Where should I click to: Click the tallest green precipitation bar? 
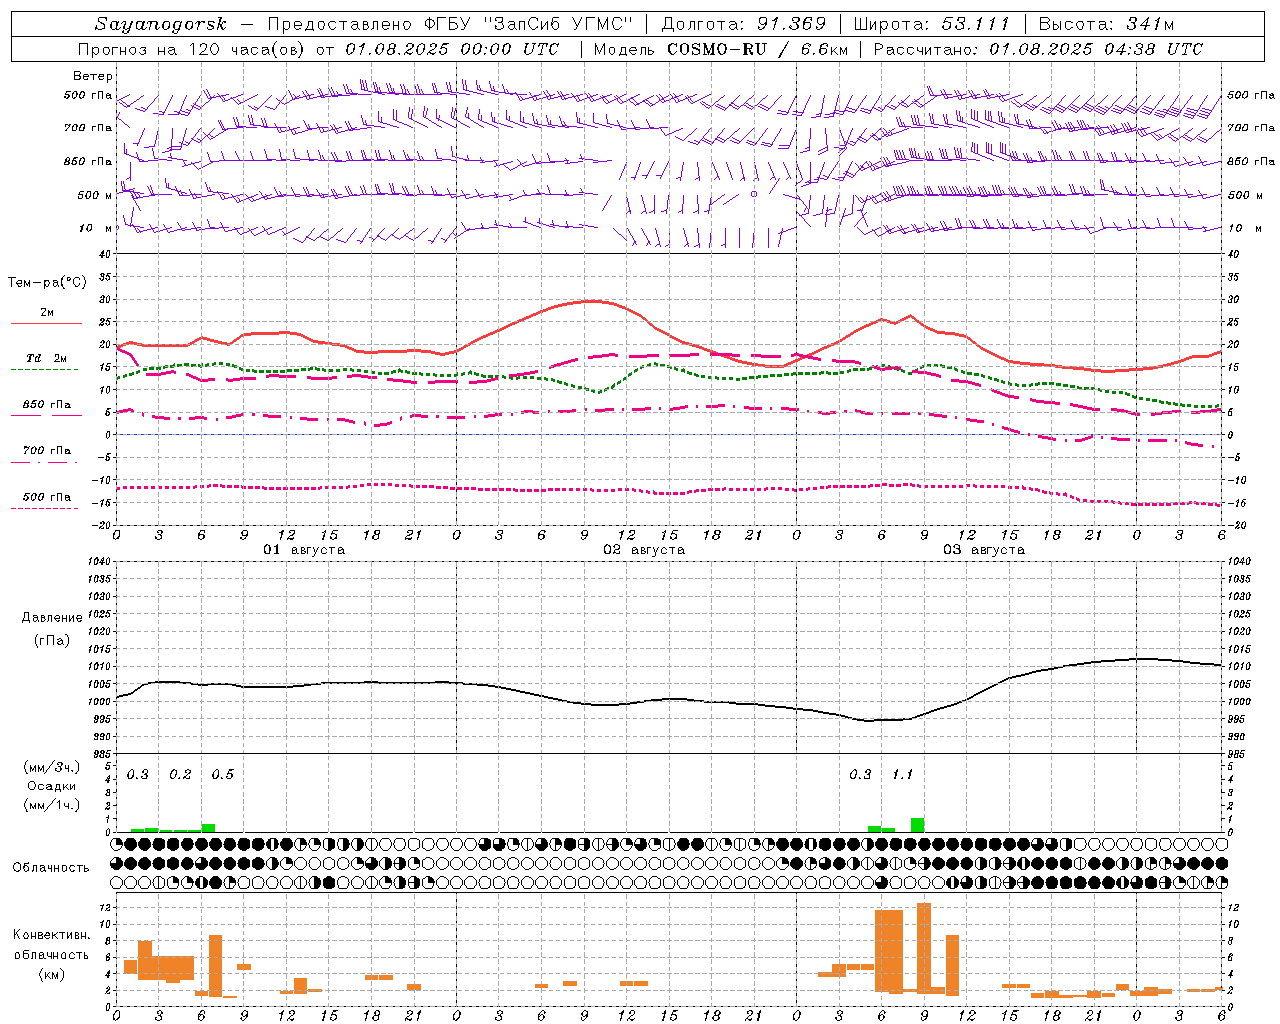[x=917, y=825]
